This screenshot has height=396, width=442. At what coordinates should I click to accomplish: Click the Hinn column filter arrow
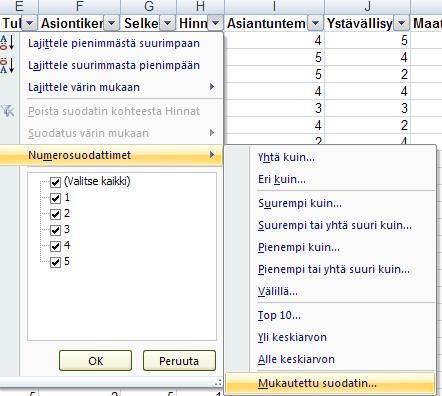[215, 23]
